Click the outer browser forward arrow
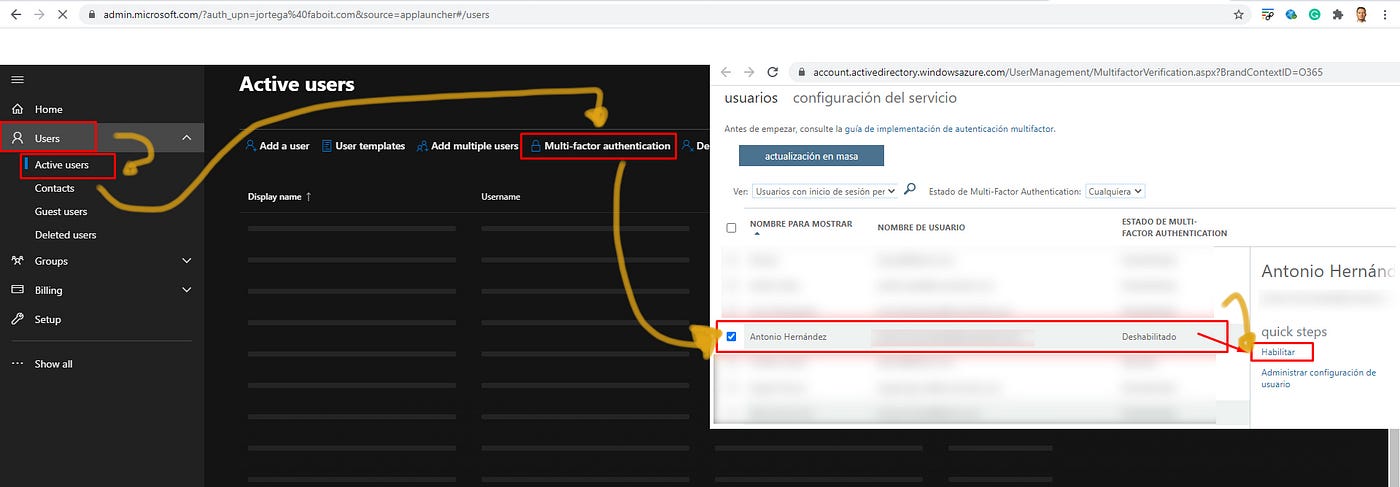This screenshot has width=1400, height=487. coord(39,15)
